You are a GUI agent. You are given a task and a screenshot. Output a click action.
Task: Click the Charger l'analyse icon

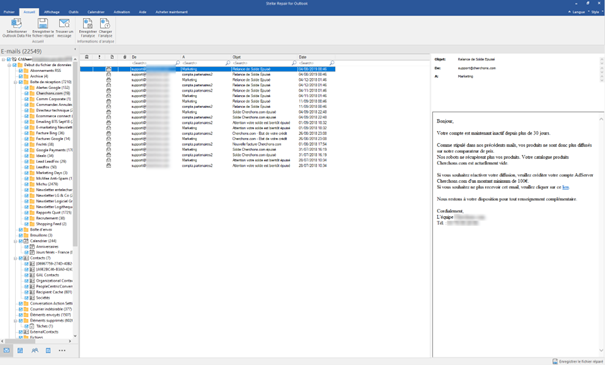point(105,23)
